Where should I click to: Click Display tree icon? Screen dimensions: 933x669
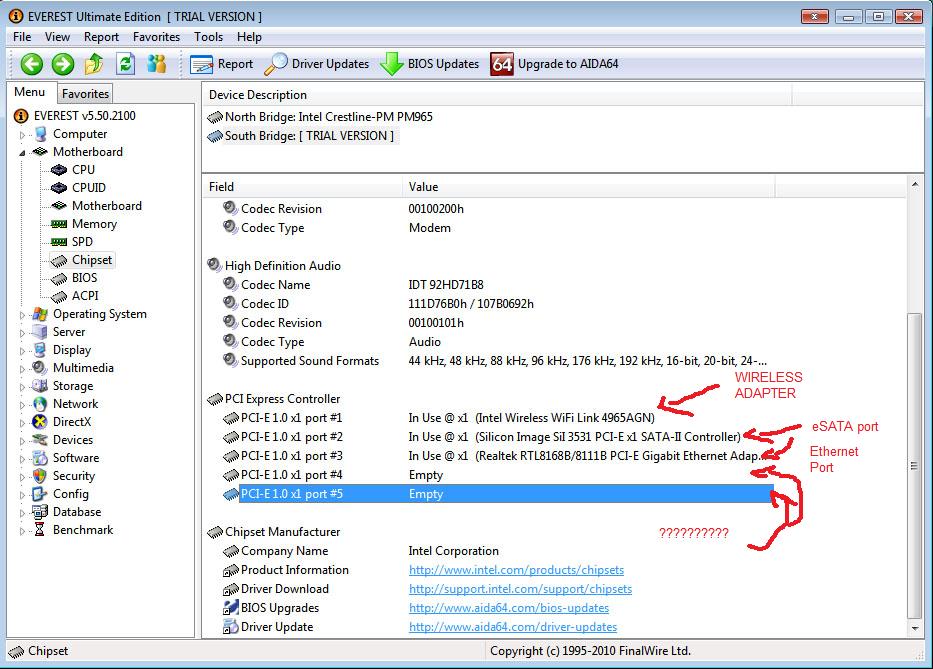40,350
